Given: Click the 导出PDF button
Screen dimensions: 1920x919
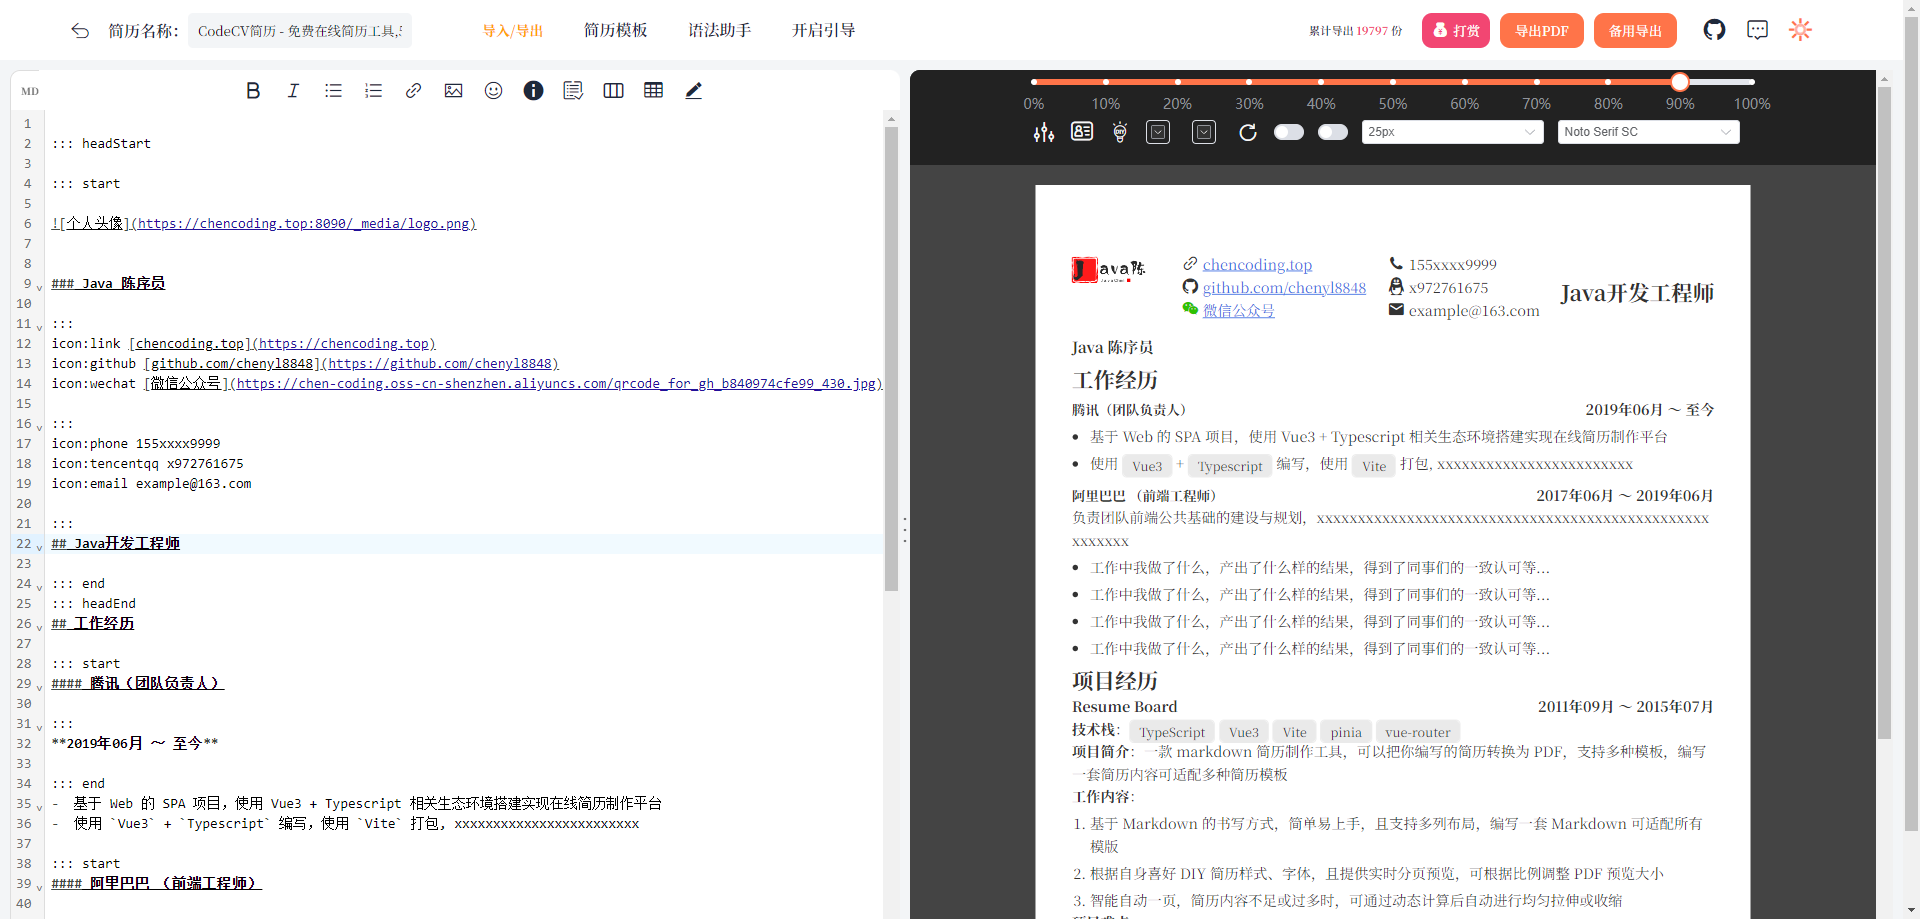Looking at the screenshot, I should tap(1541, 31).
